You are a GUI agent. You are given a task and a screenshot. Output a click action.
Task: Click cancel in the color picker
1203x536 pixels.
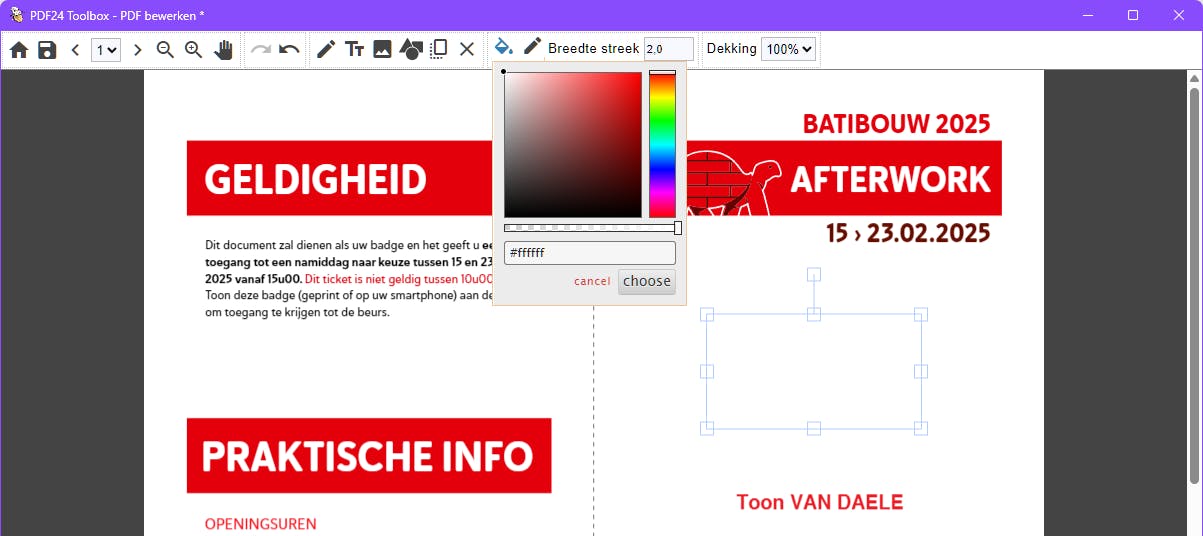pyautogui.click(x=592, y=281)
